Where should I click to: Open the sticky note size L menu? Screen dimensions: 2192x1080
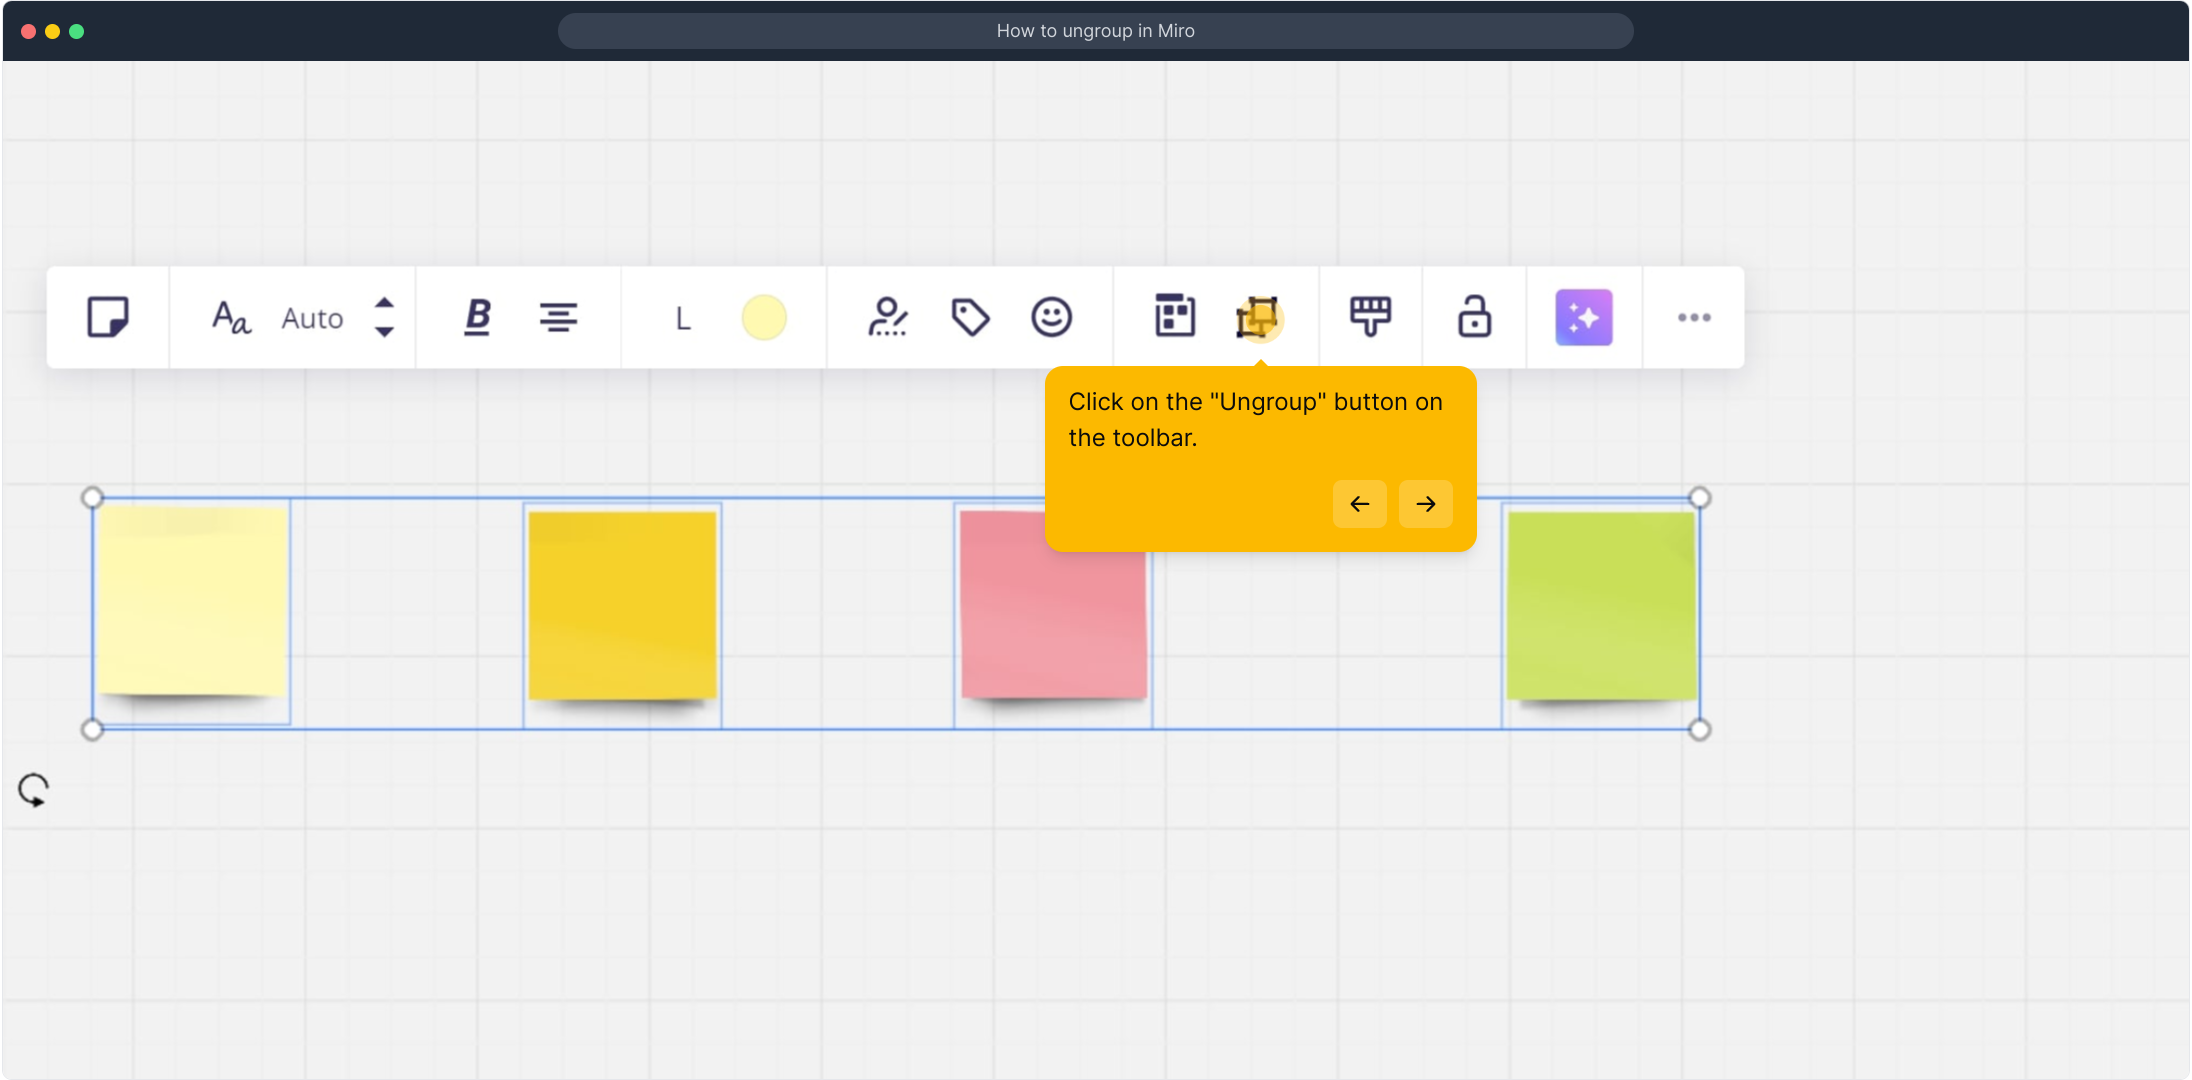(x=683, y=318)
